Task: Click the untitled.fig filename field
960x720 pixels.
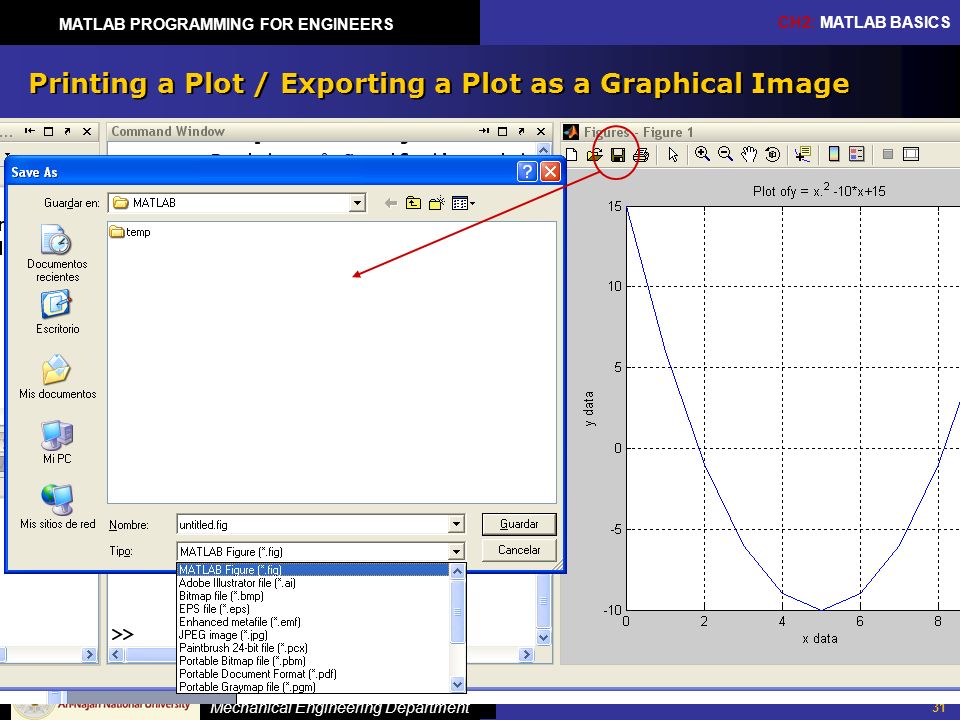Action: [313, 524]
